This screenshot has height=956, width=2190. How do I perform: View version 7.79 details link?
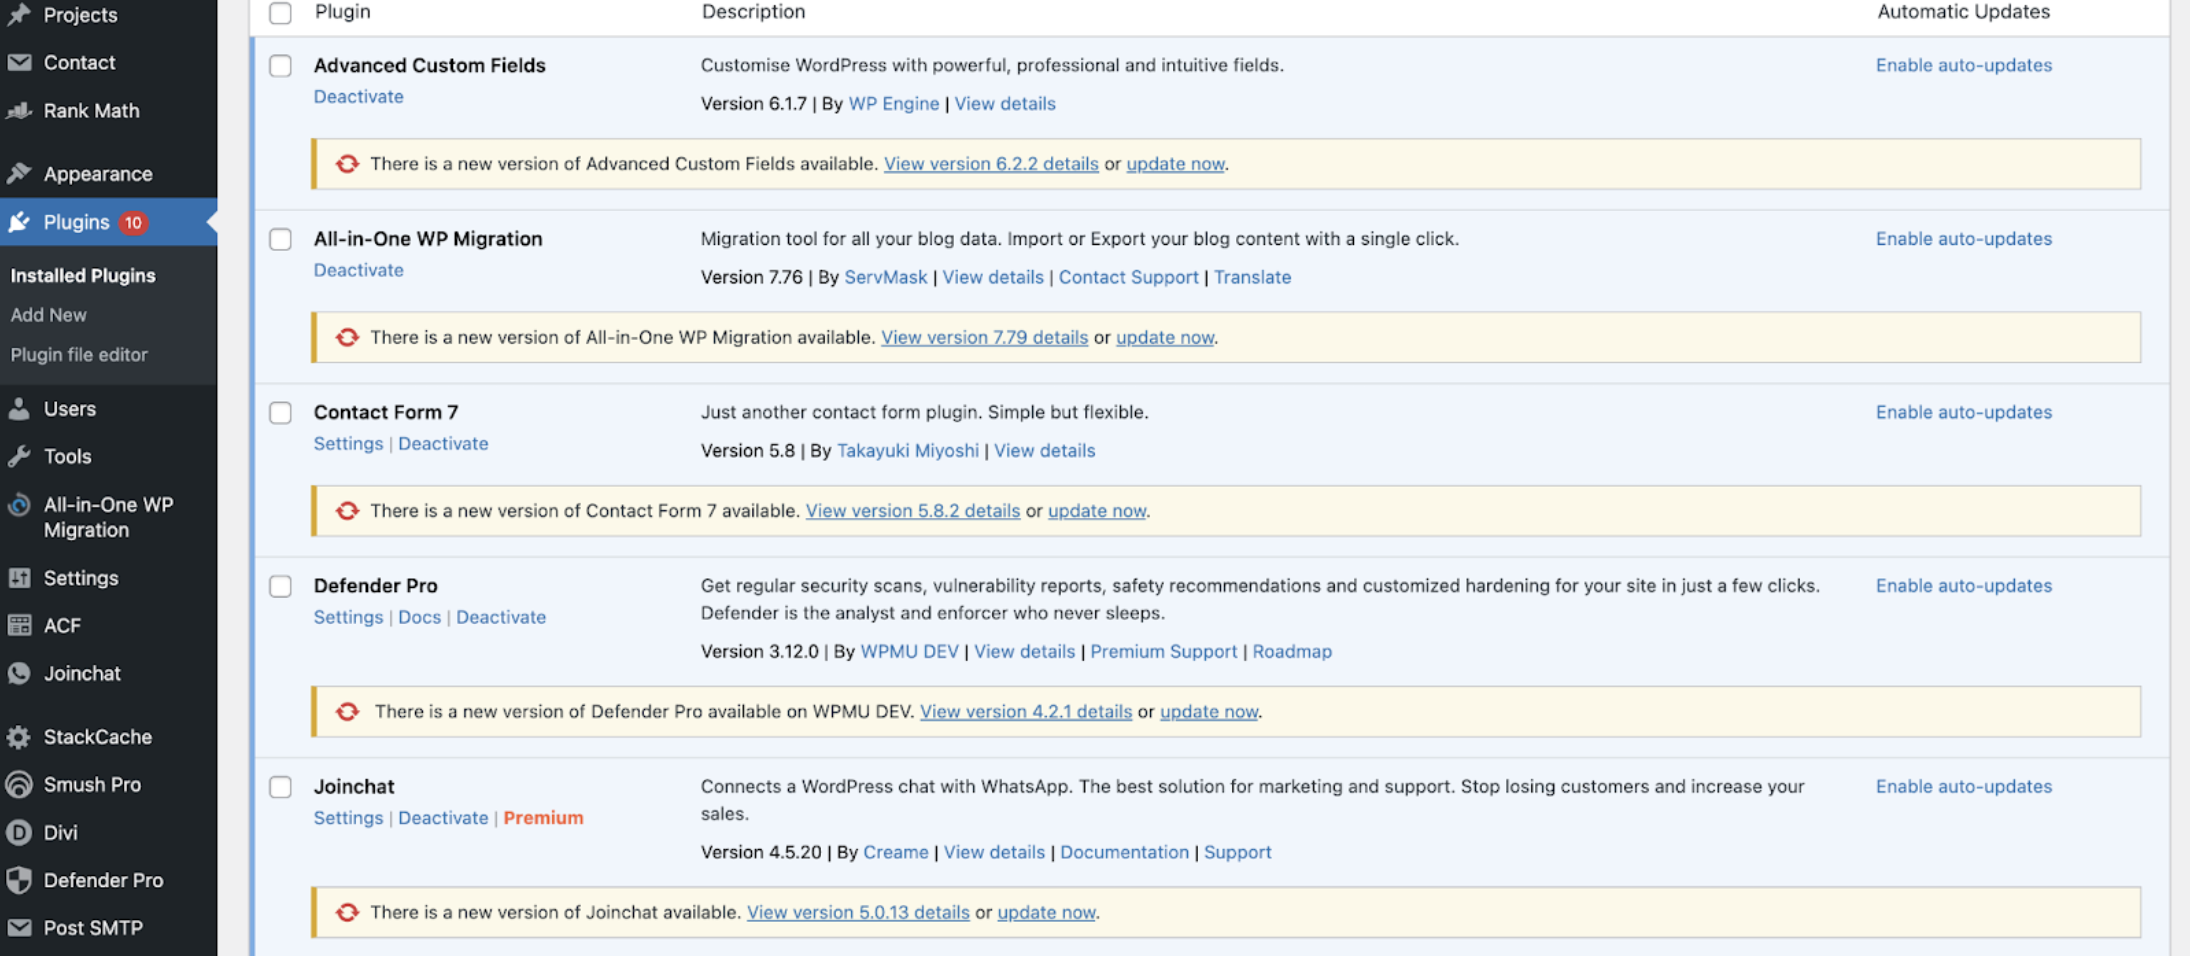point(984,337)
